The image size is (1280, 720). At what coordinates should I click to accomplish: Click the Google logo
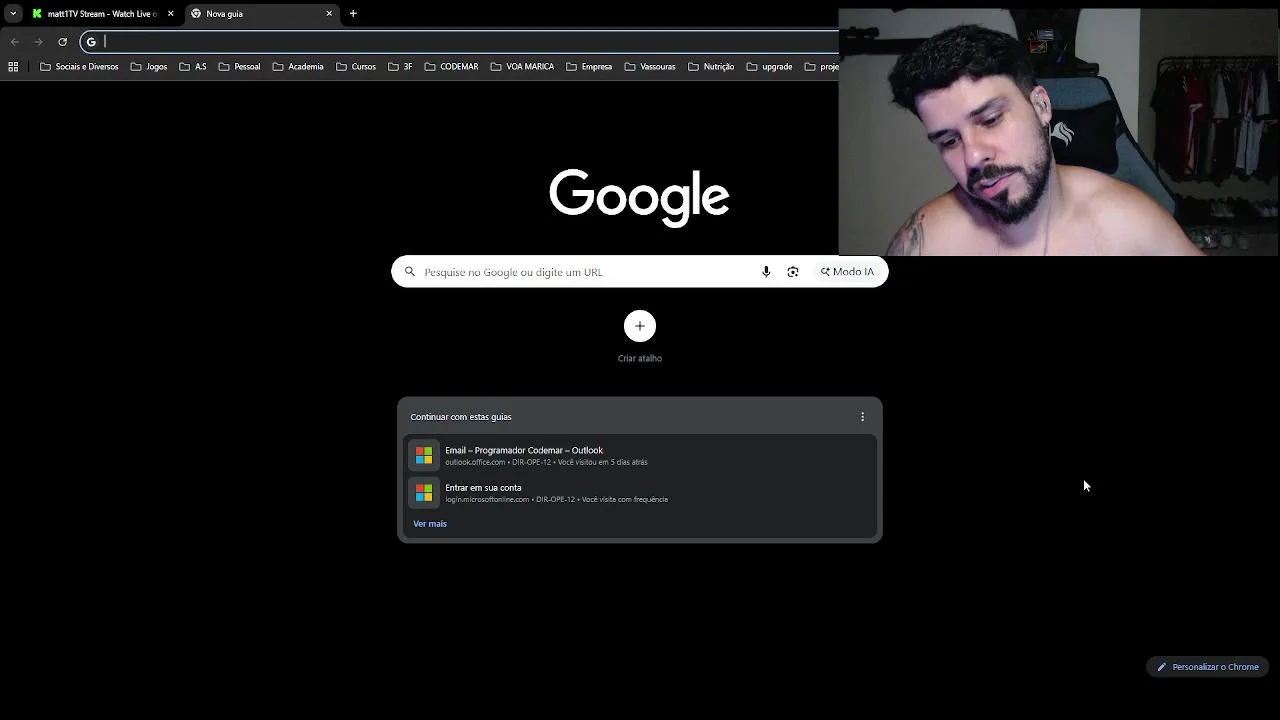point(639,196)
